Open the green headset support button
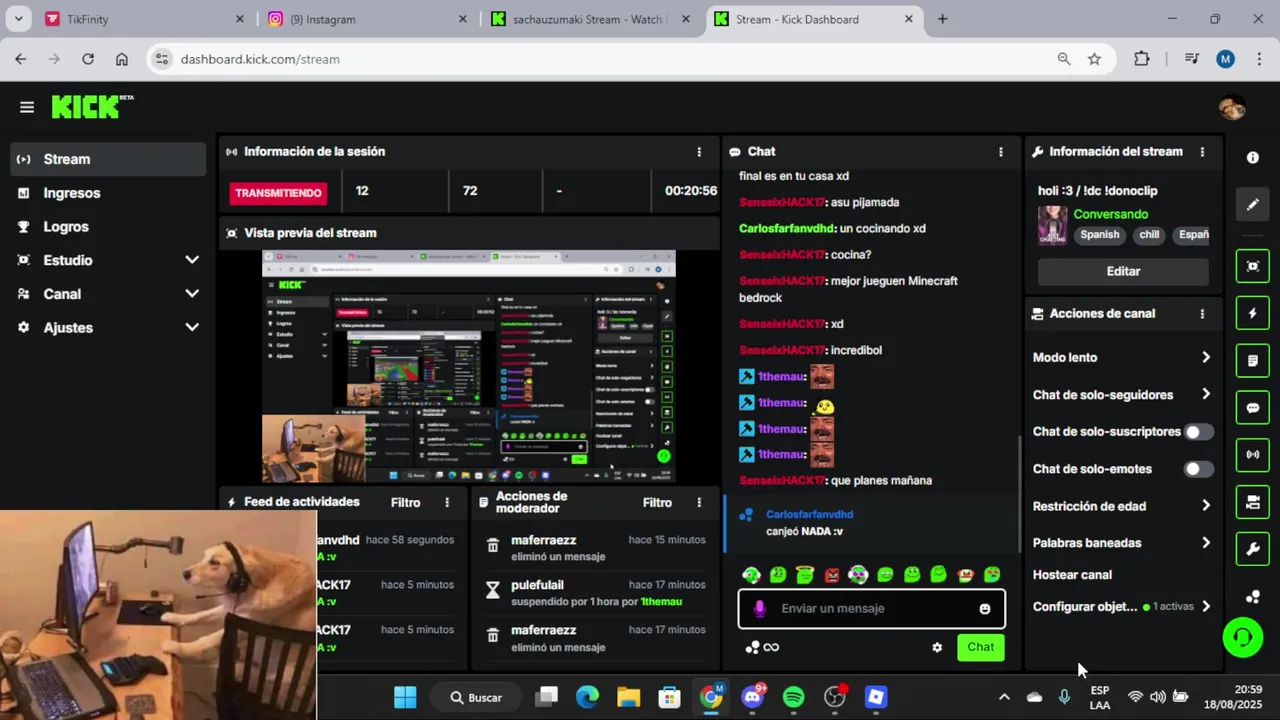 tap(1243, 637)
